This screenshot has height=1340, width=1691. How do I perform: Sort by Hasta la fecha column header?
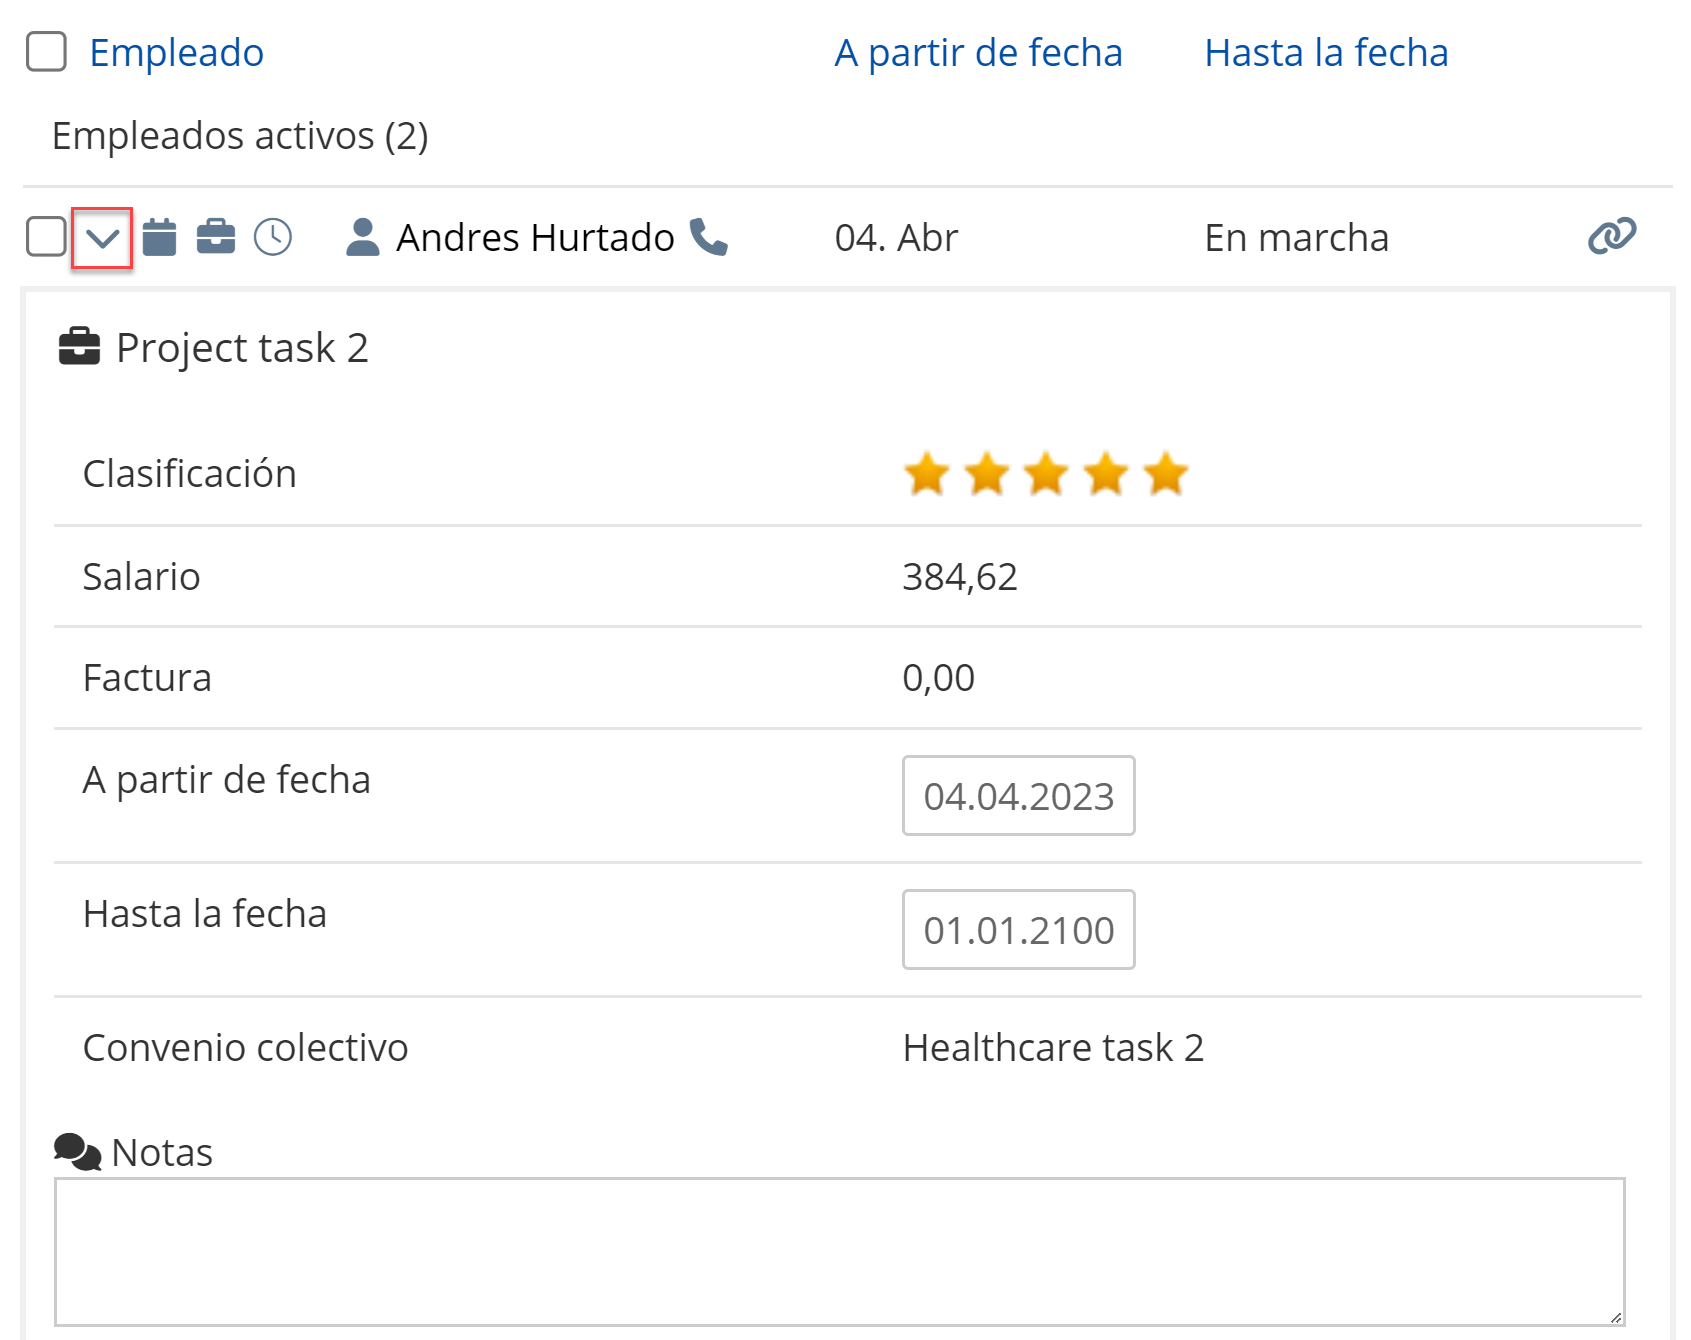pyautogui.click(x=1326, y=53)
